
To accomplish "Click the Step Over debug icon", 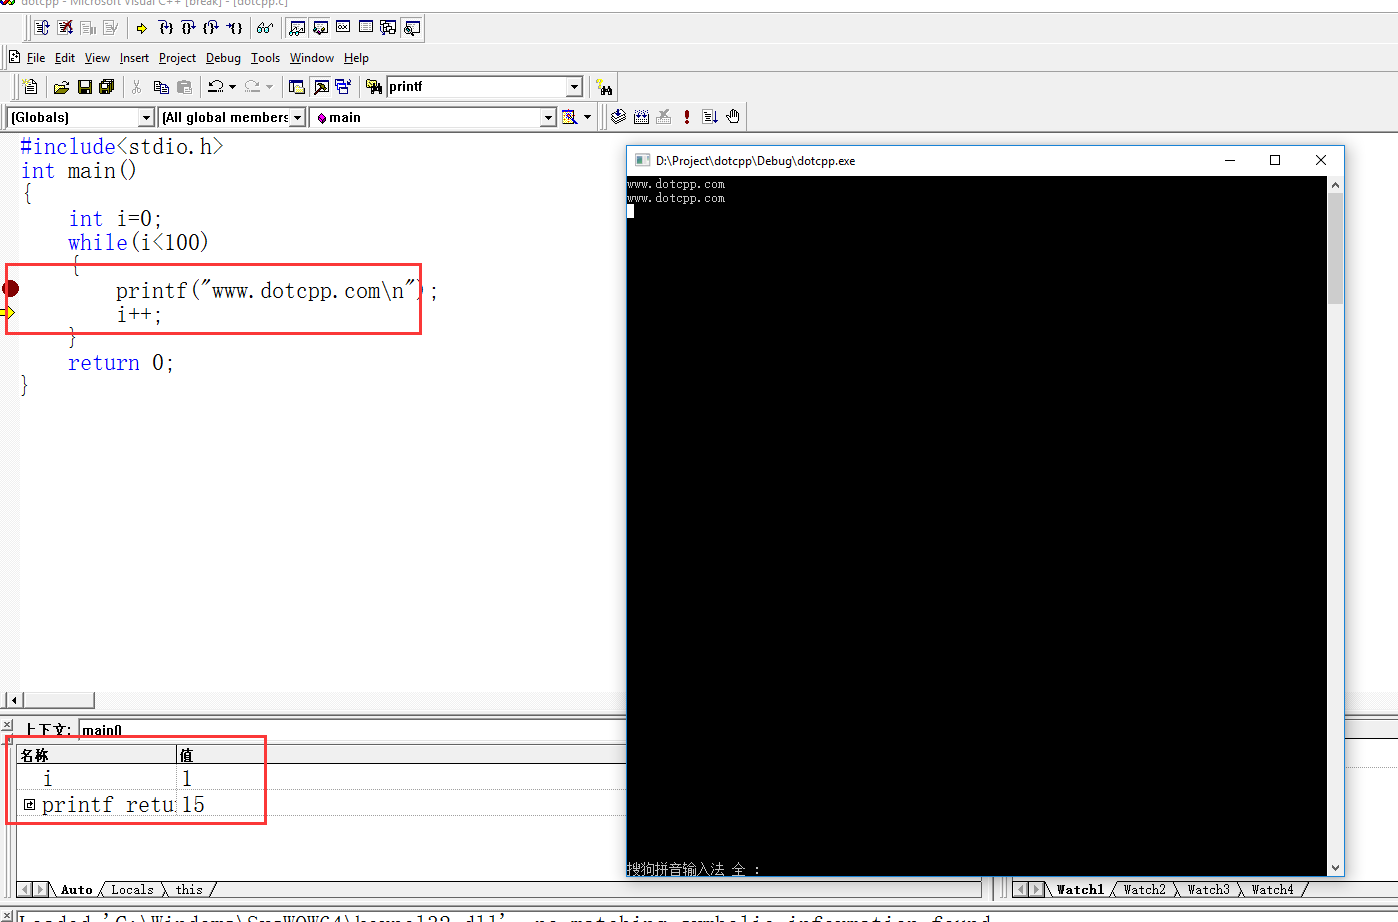I will click(x=188, y=28).
